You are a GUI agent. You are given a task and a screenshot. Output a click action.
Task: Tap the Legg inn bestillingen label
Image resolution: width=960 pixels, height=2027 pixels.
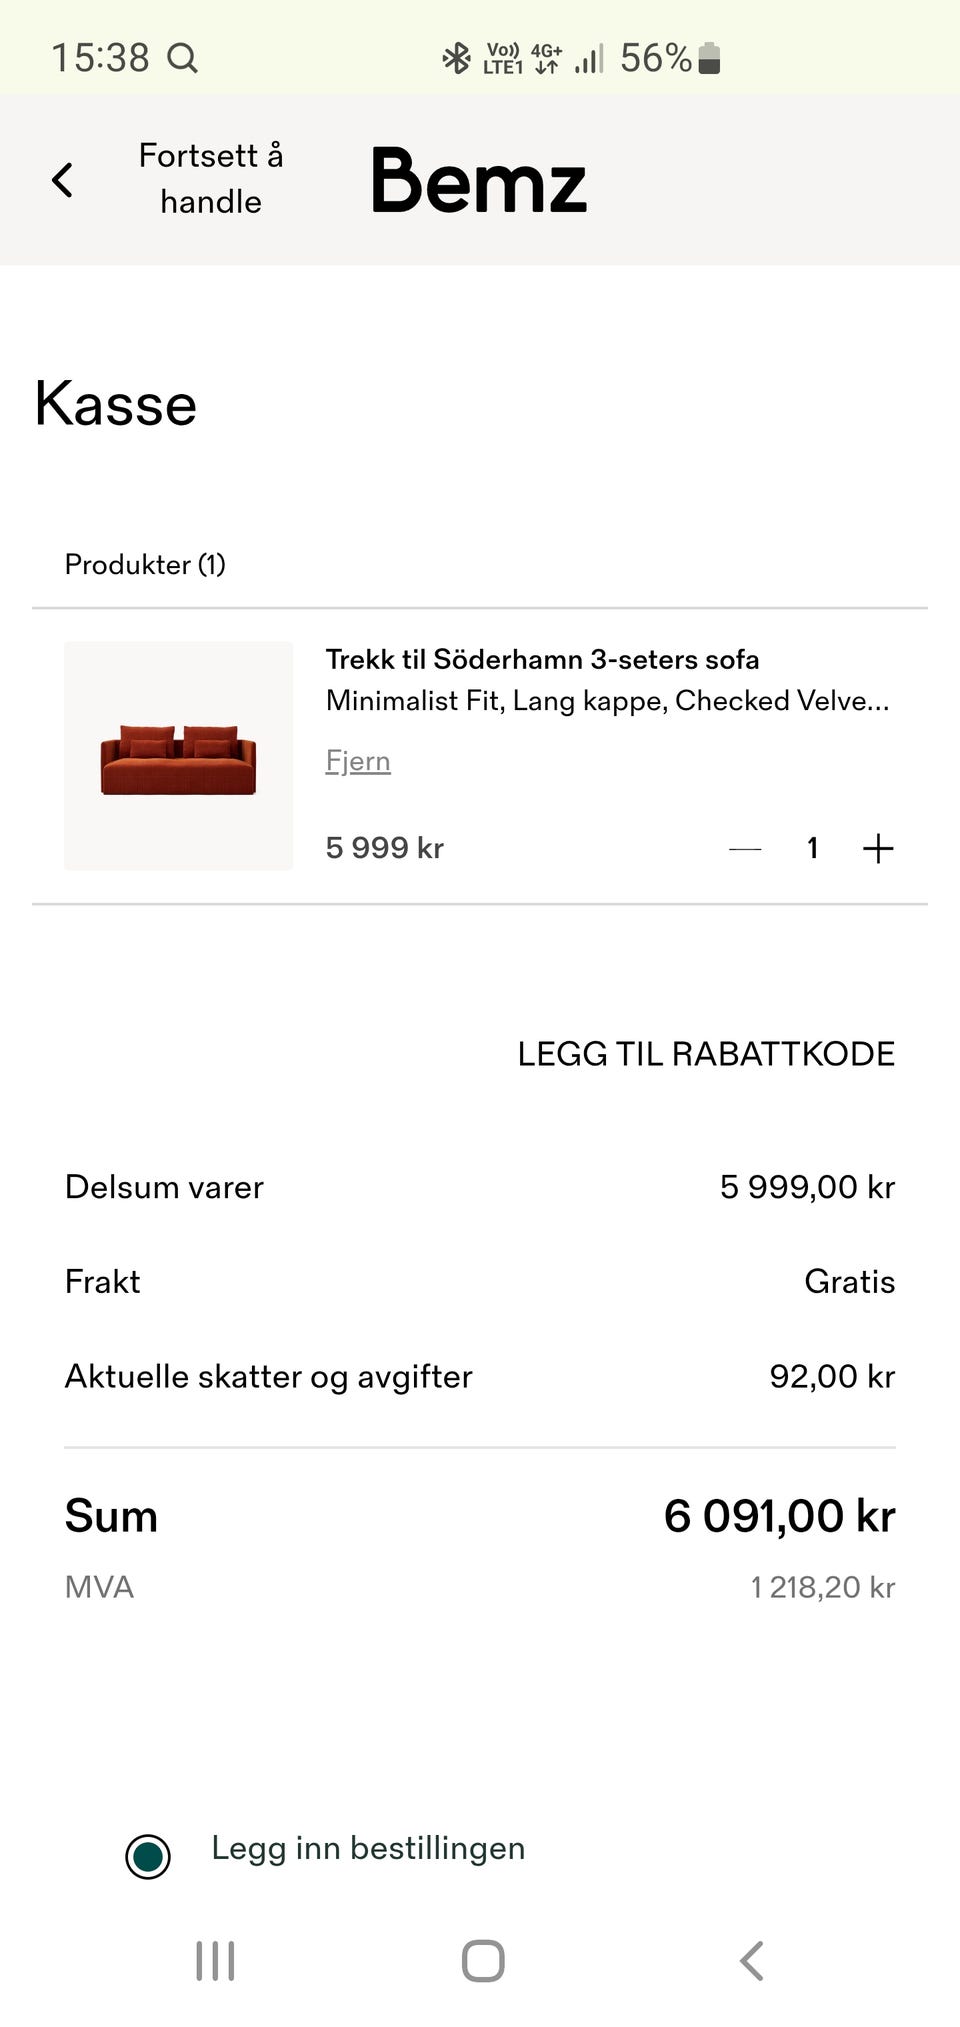pyautogui.click(x=368, y=1848)
